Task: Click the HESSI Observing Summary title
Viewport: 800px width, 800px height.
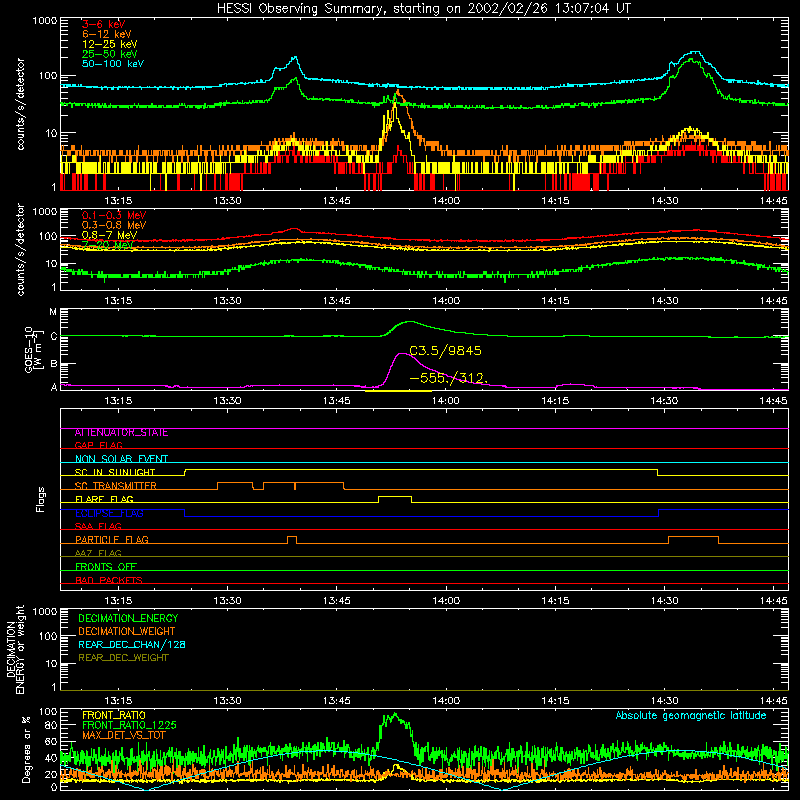Action: [x=423, y=8]
